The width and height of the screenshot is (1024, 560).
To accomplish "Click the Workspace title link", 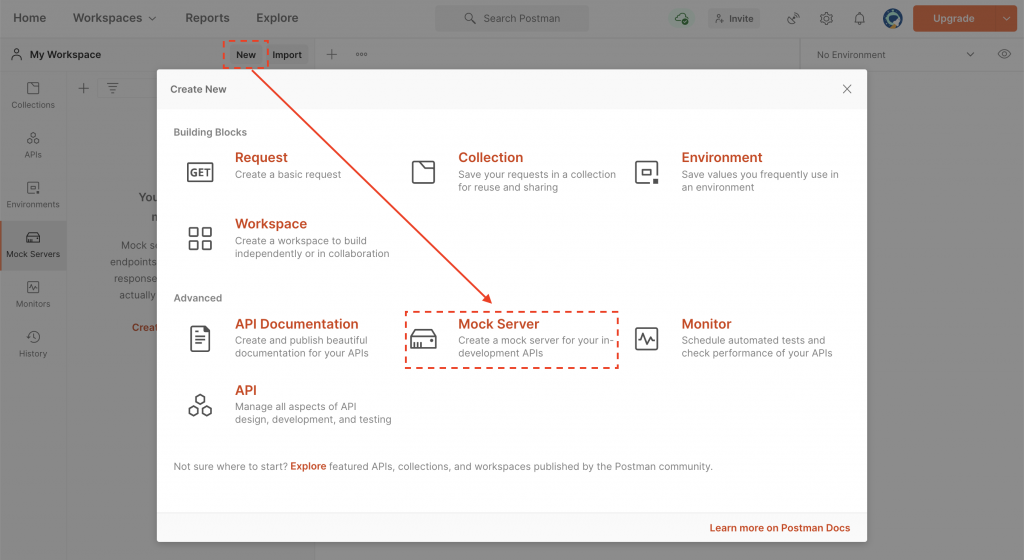I will click(271, 224).
